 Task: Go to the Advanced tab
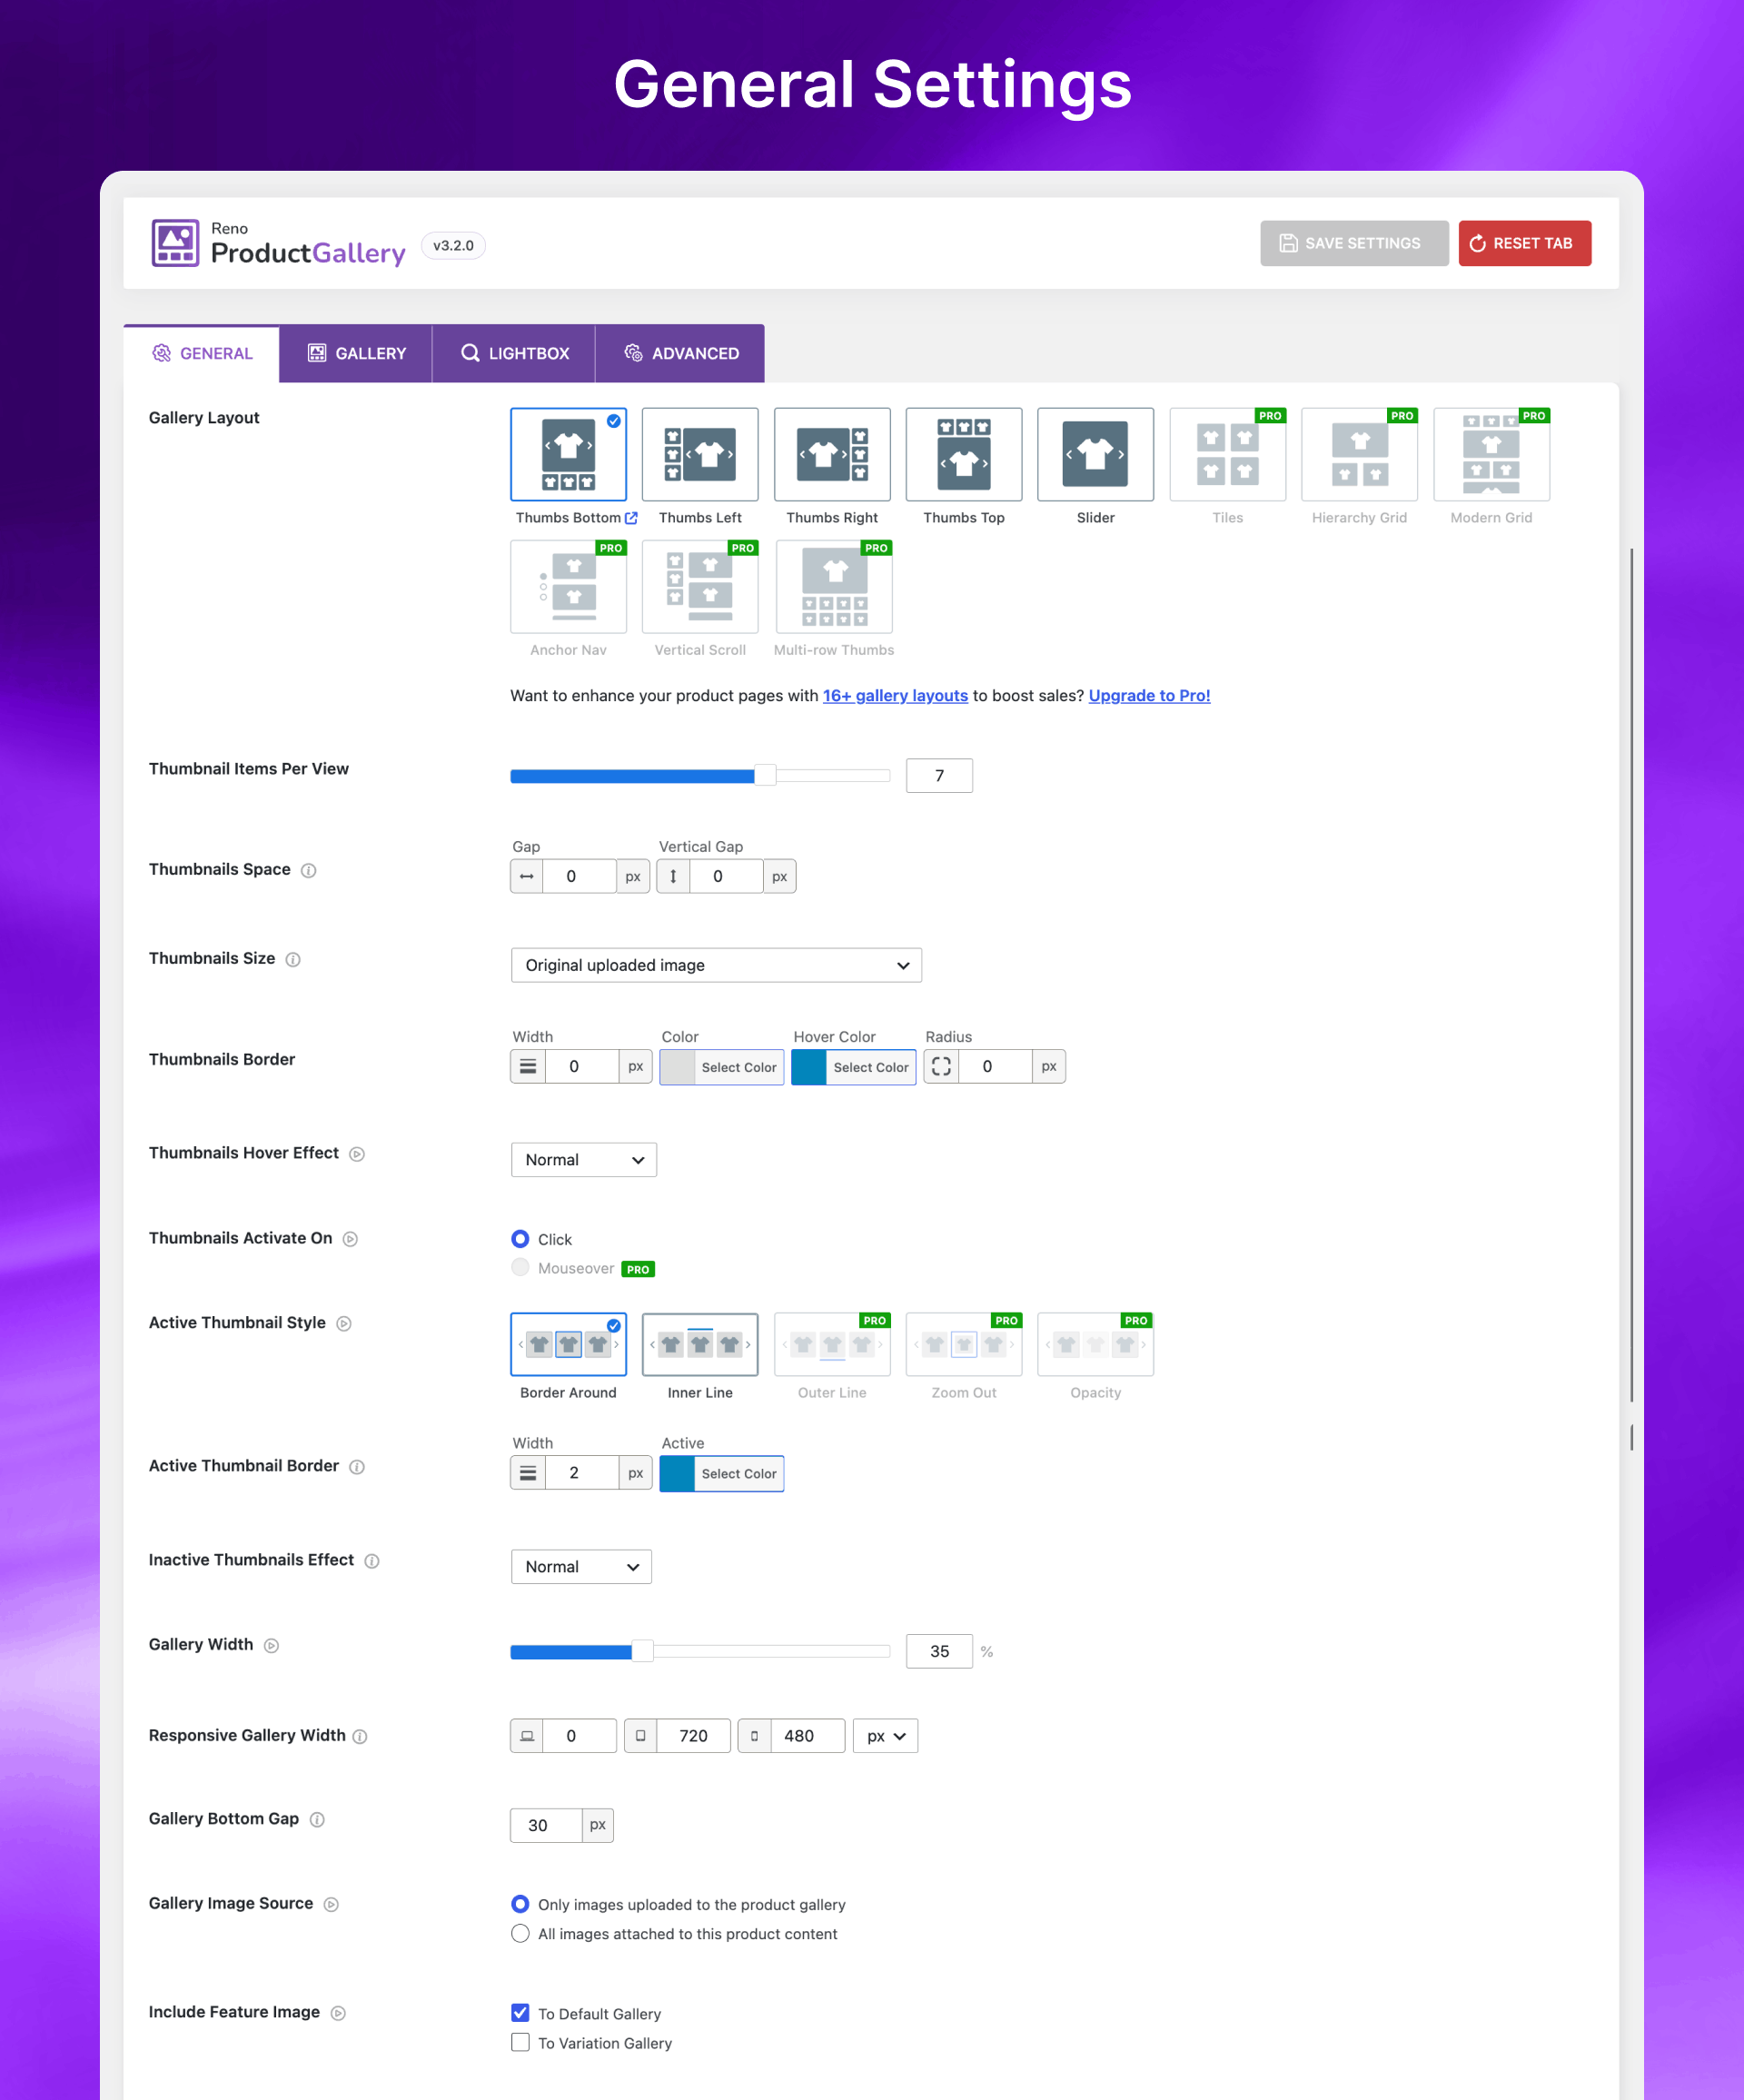(x=680, y=353)
